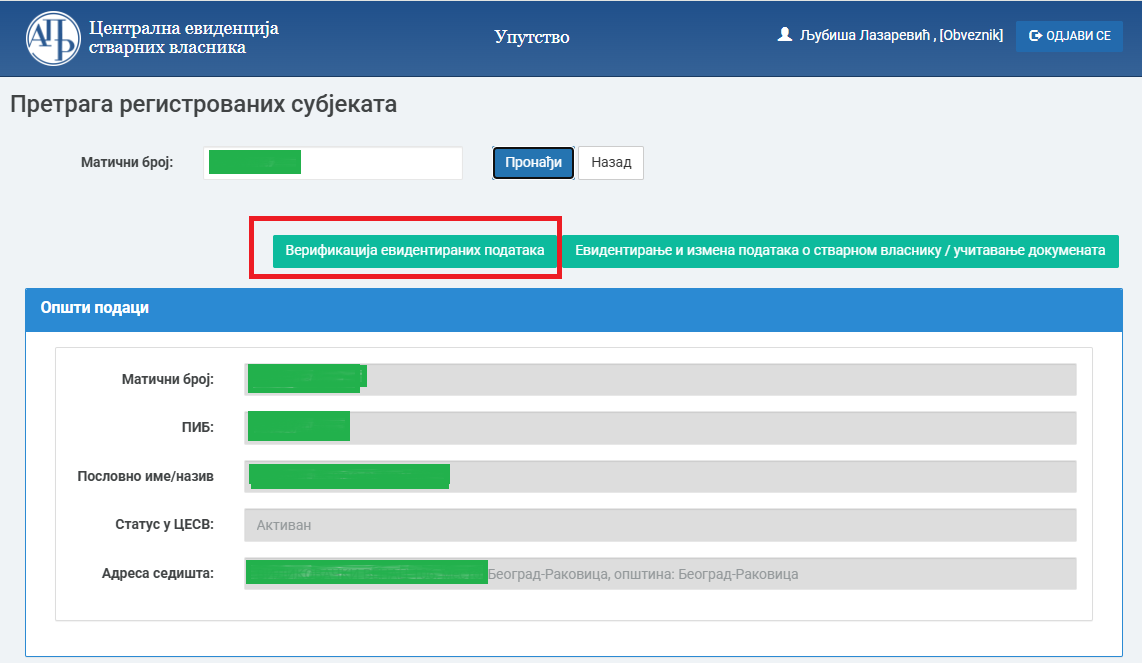Click the Статус у ЦЕСВ: label

pos(165,525)
